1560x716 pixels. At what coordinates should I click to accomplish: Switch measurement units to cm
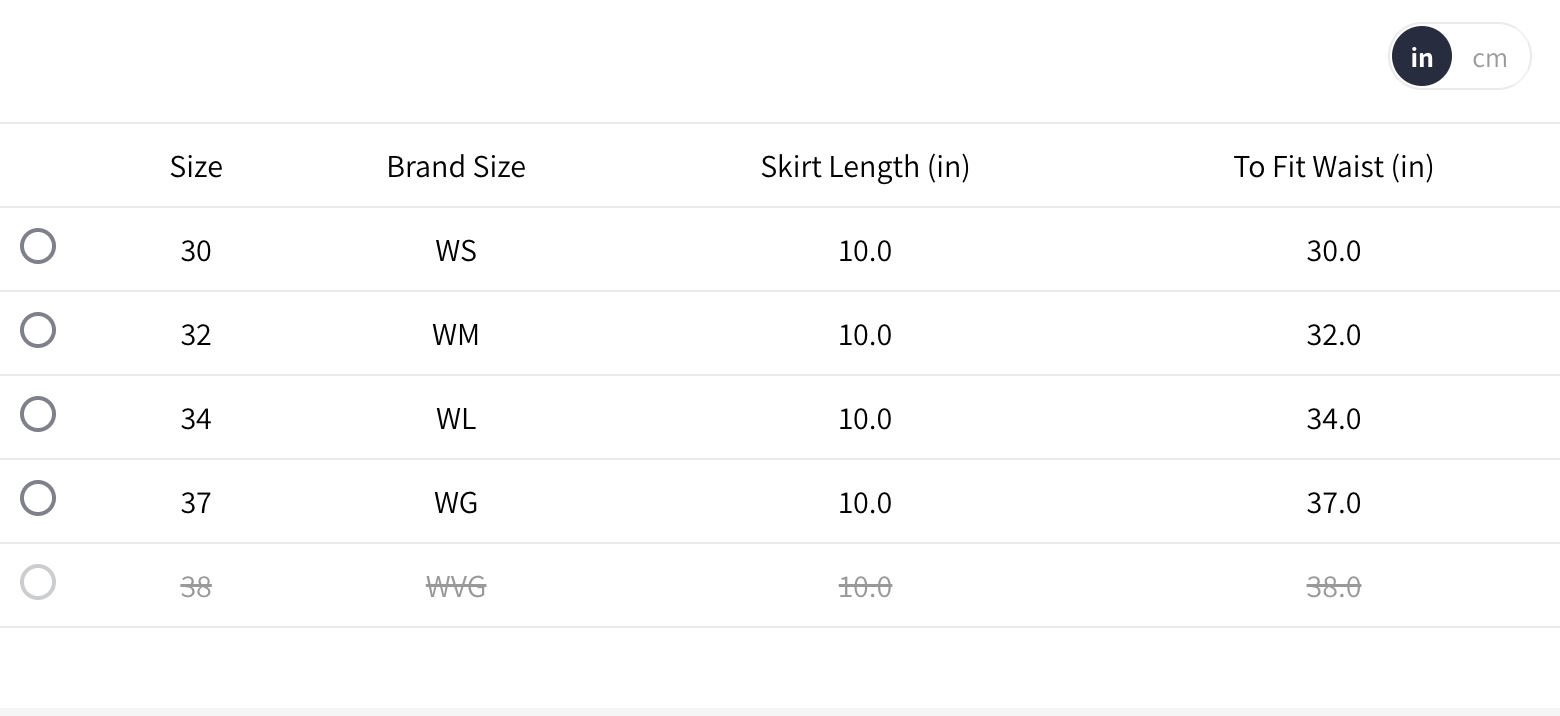coord(1489,58)
